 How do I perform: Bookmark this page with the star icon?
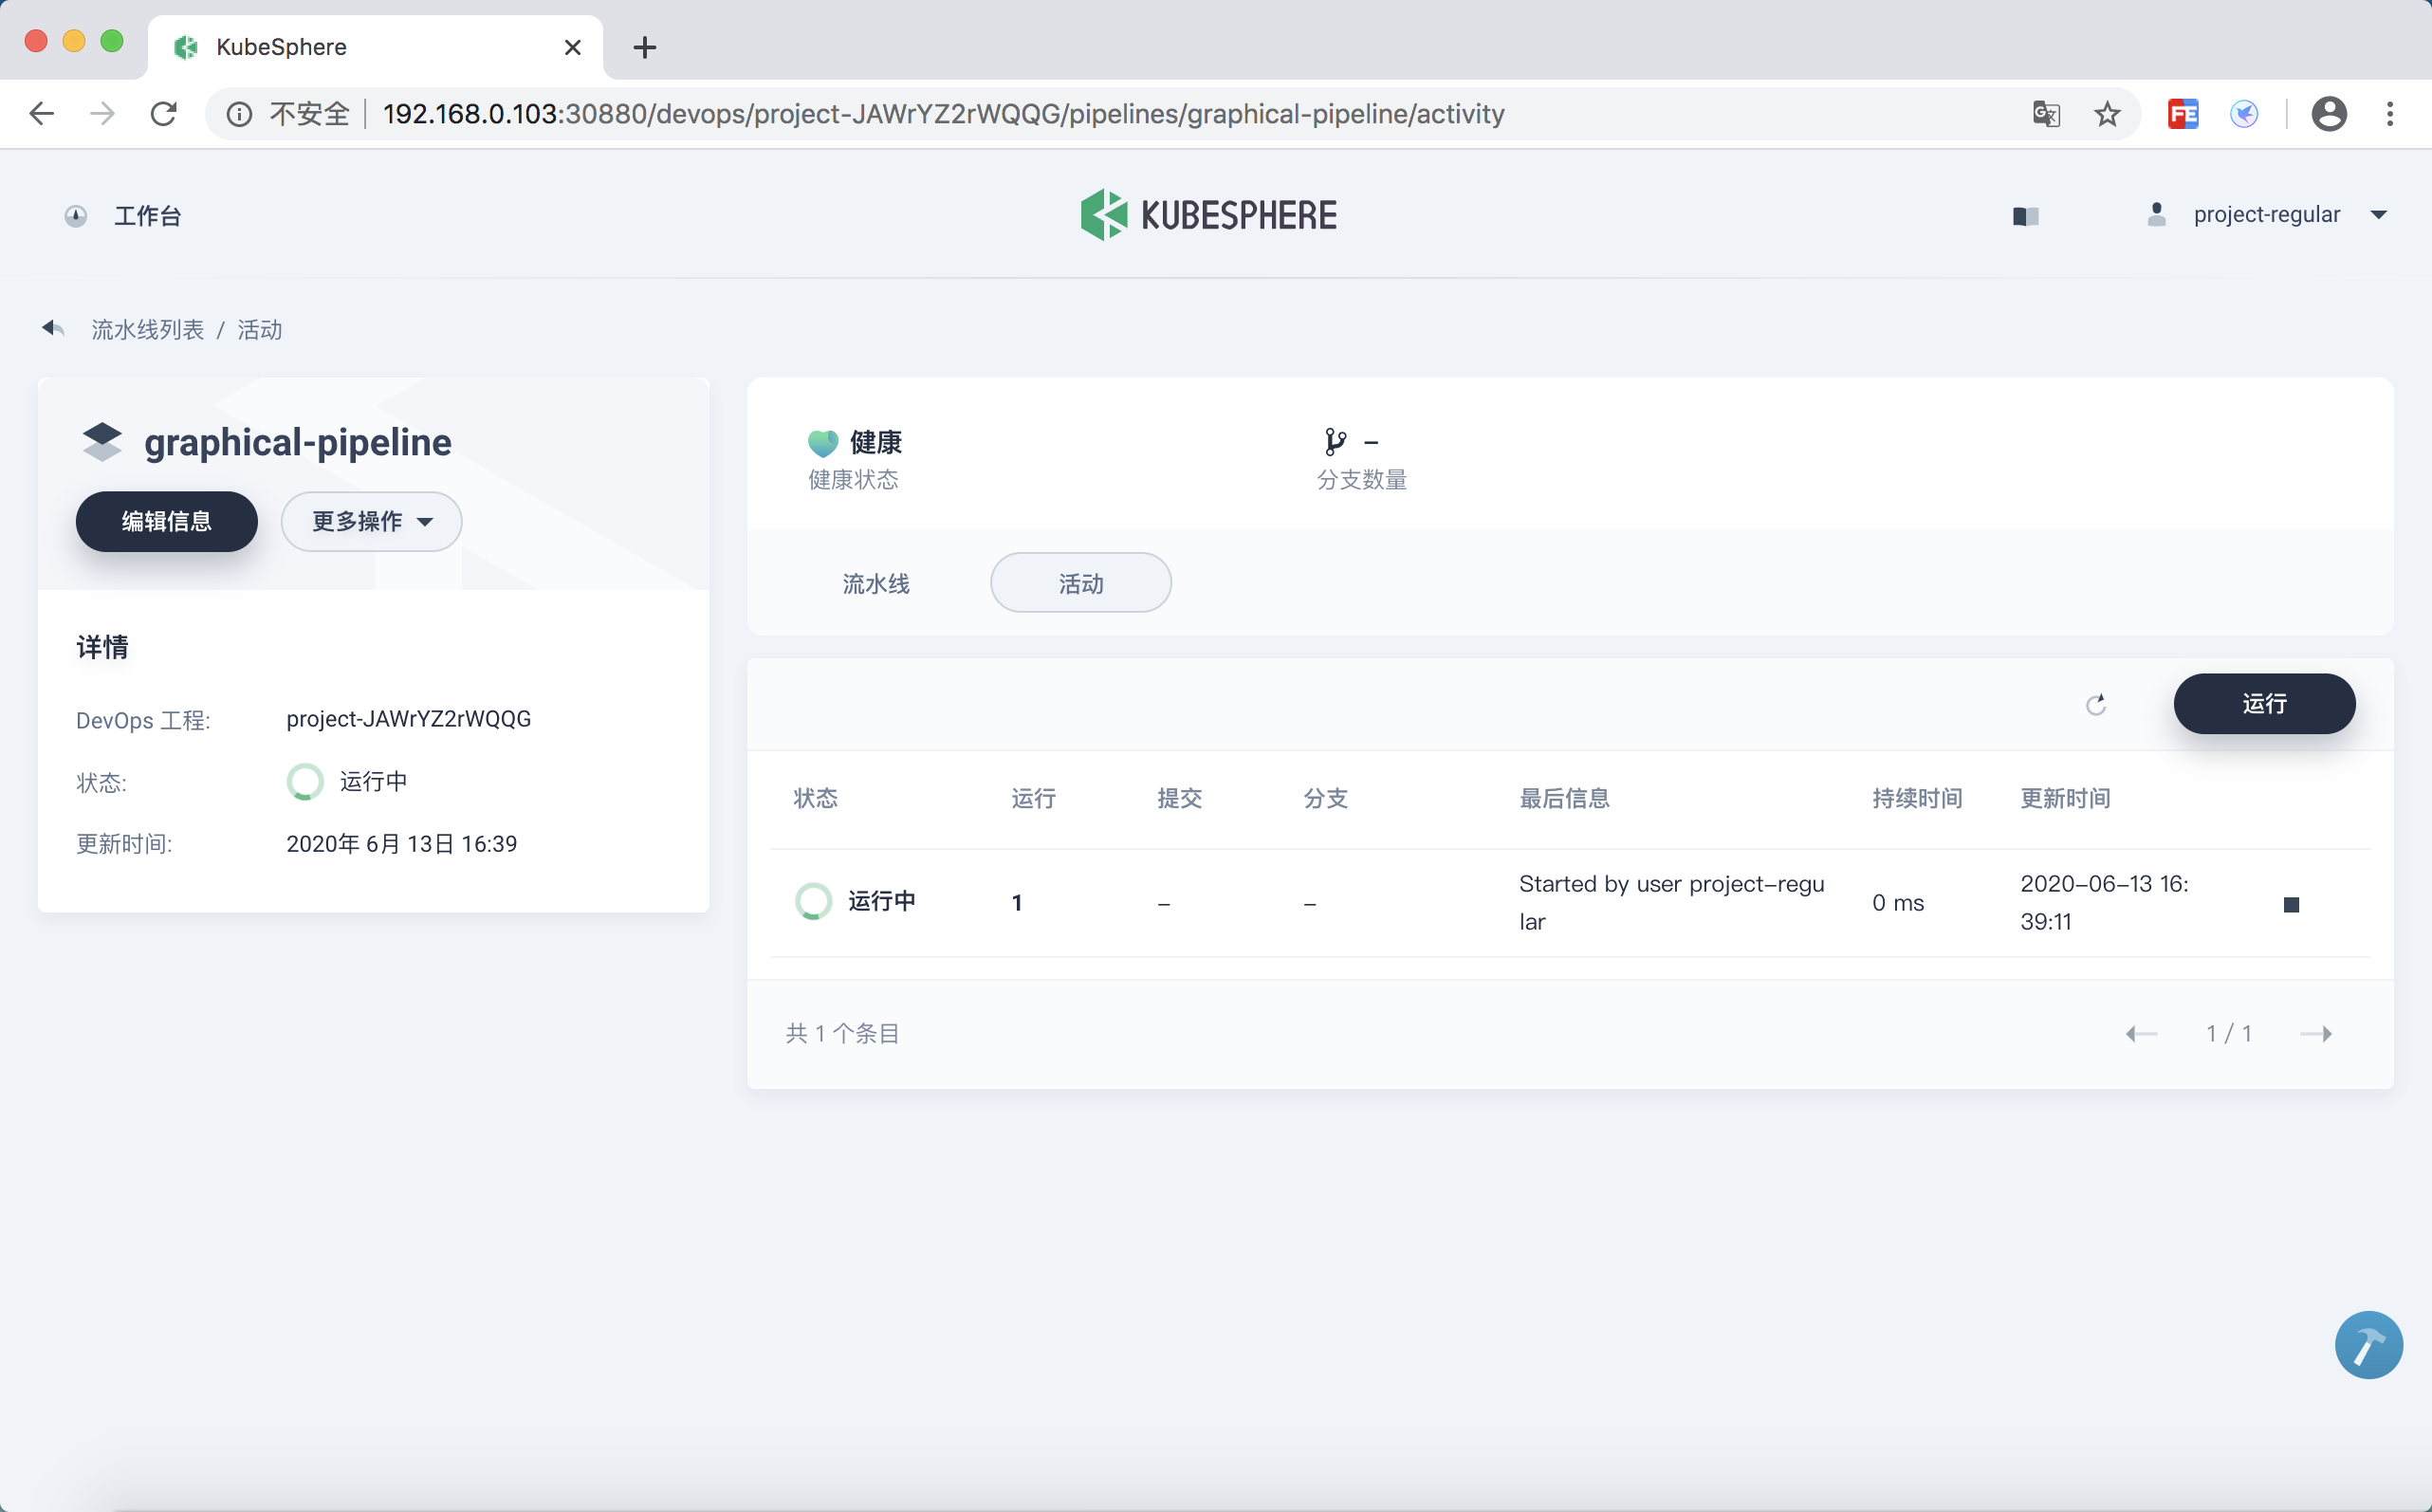(2107, 114)
